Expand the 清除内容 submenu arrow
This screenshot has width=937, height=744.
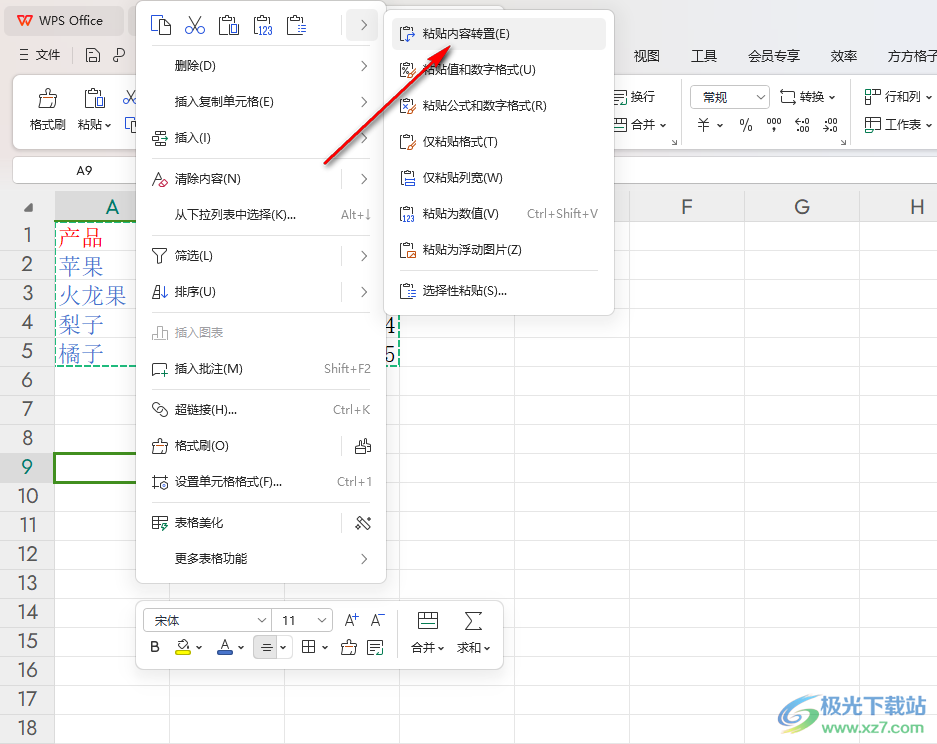(x=363, y=179)
